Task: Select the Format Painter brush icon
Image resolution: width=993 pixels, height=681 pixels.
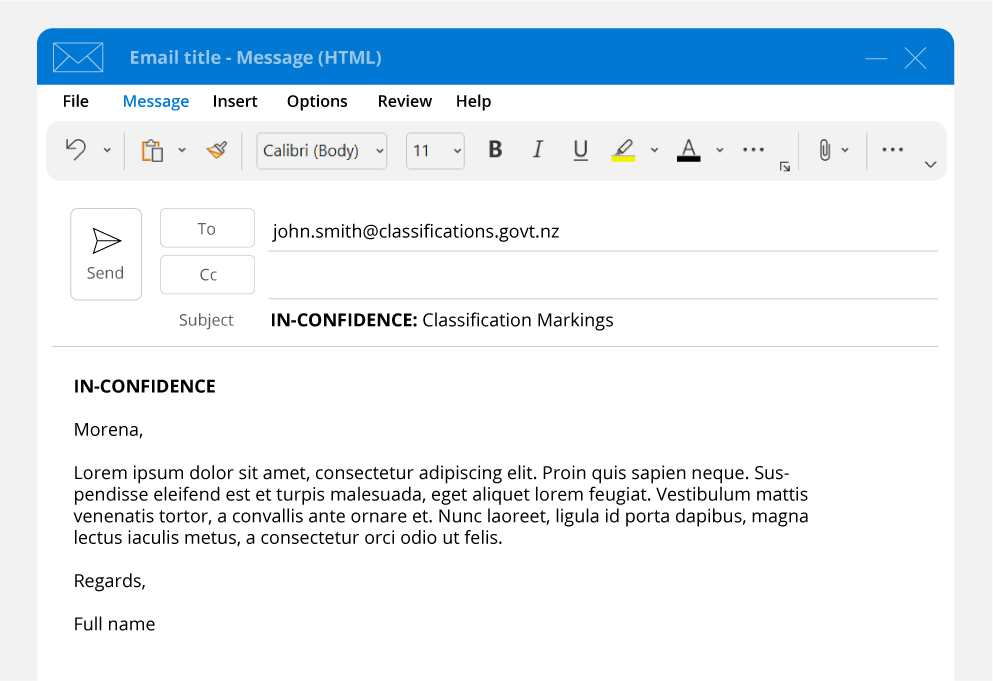Action: click(x=217, y=150)
